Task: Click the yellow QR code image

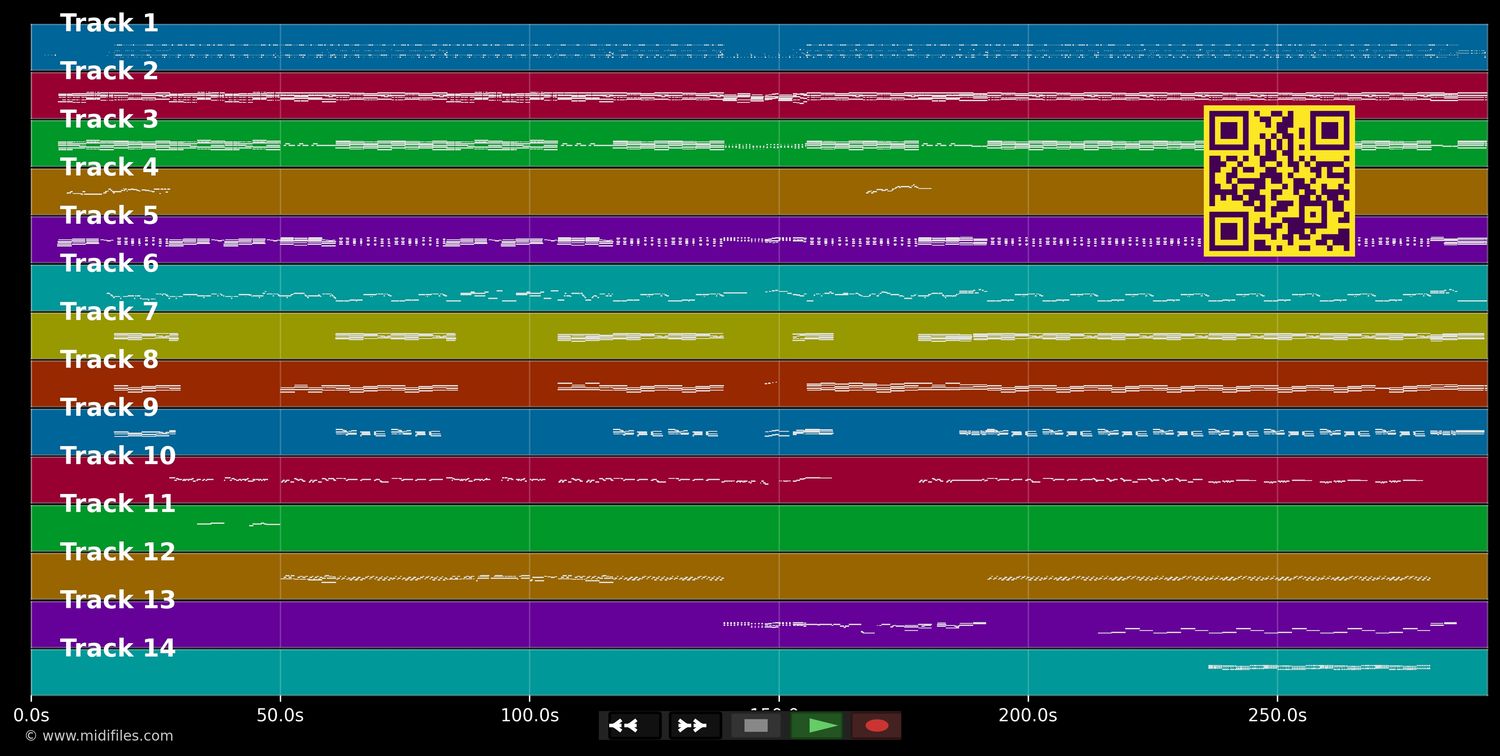Action: (x=1279, y=181)
